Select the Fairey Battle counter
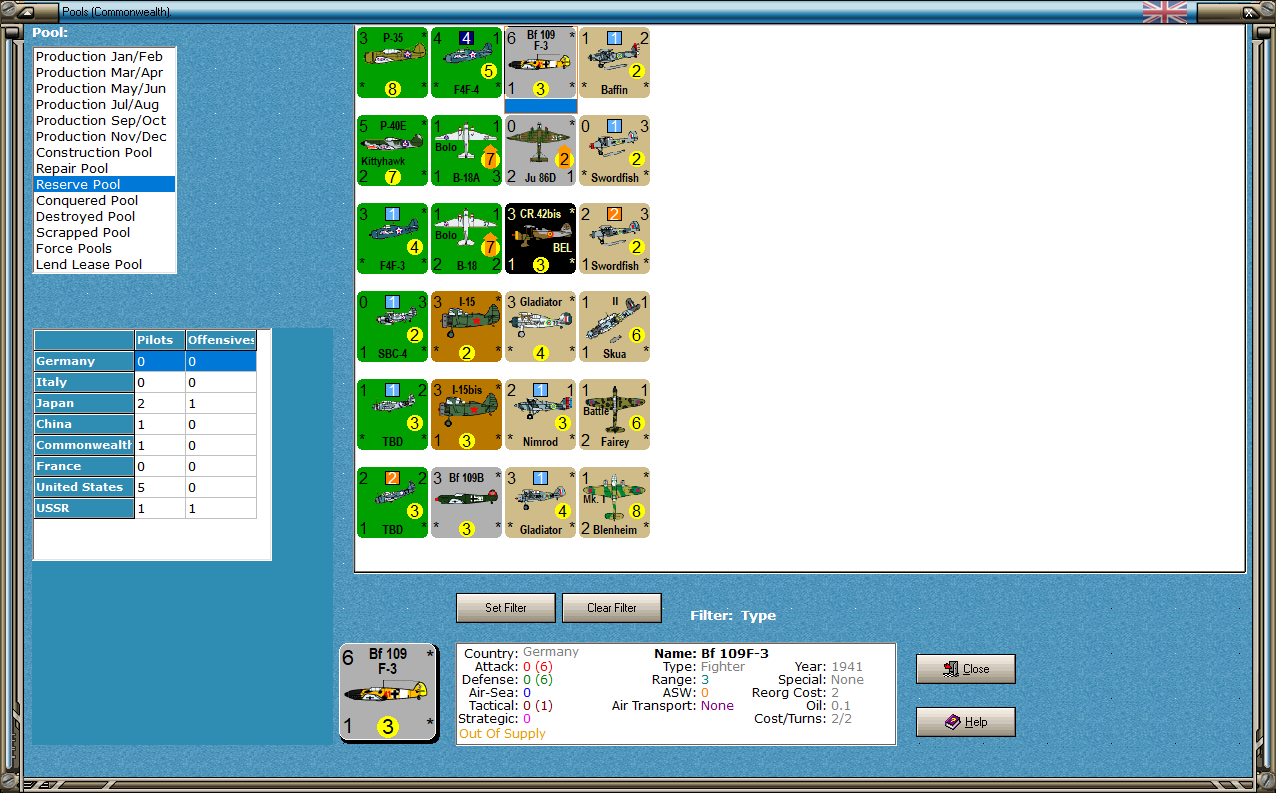The width and height of the screenshot is (1276, 793). 614,415
